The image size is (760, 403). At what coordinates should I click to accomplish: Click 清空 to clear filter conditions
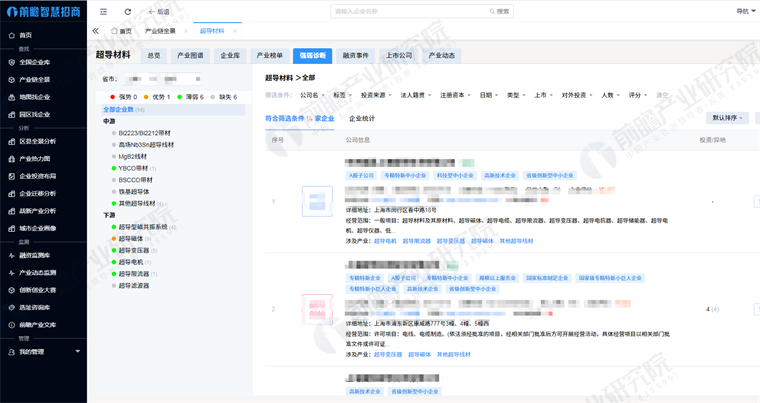(662, 96)
